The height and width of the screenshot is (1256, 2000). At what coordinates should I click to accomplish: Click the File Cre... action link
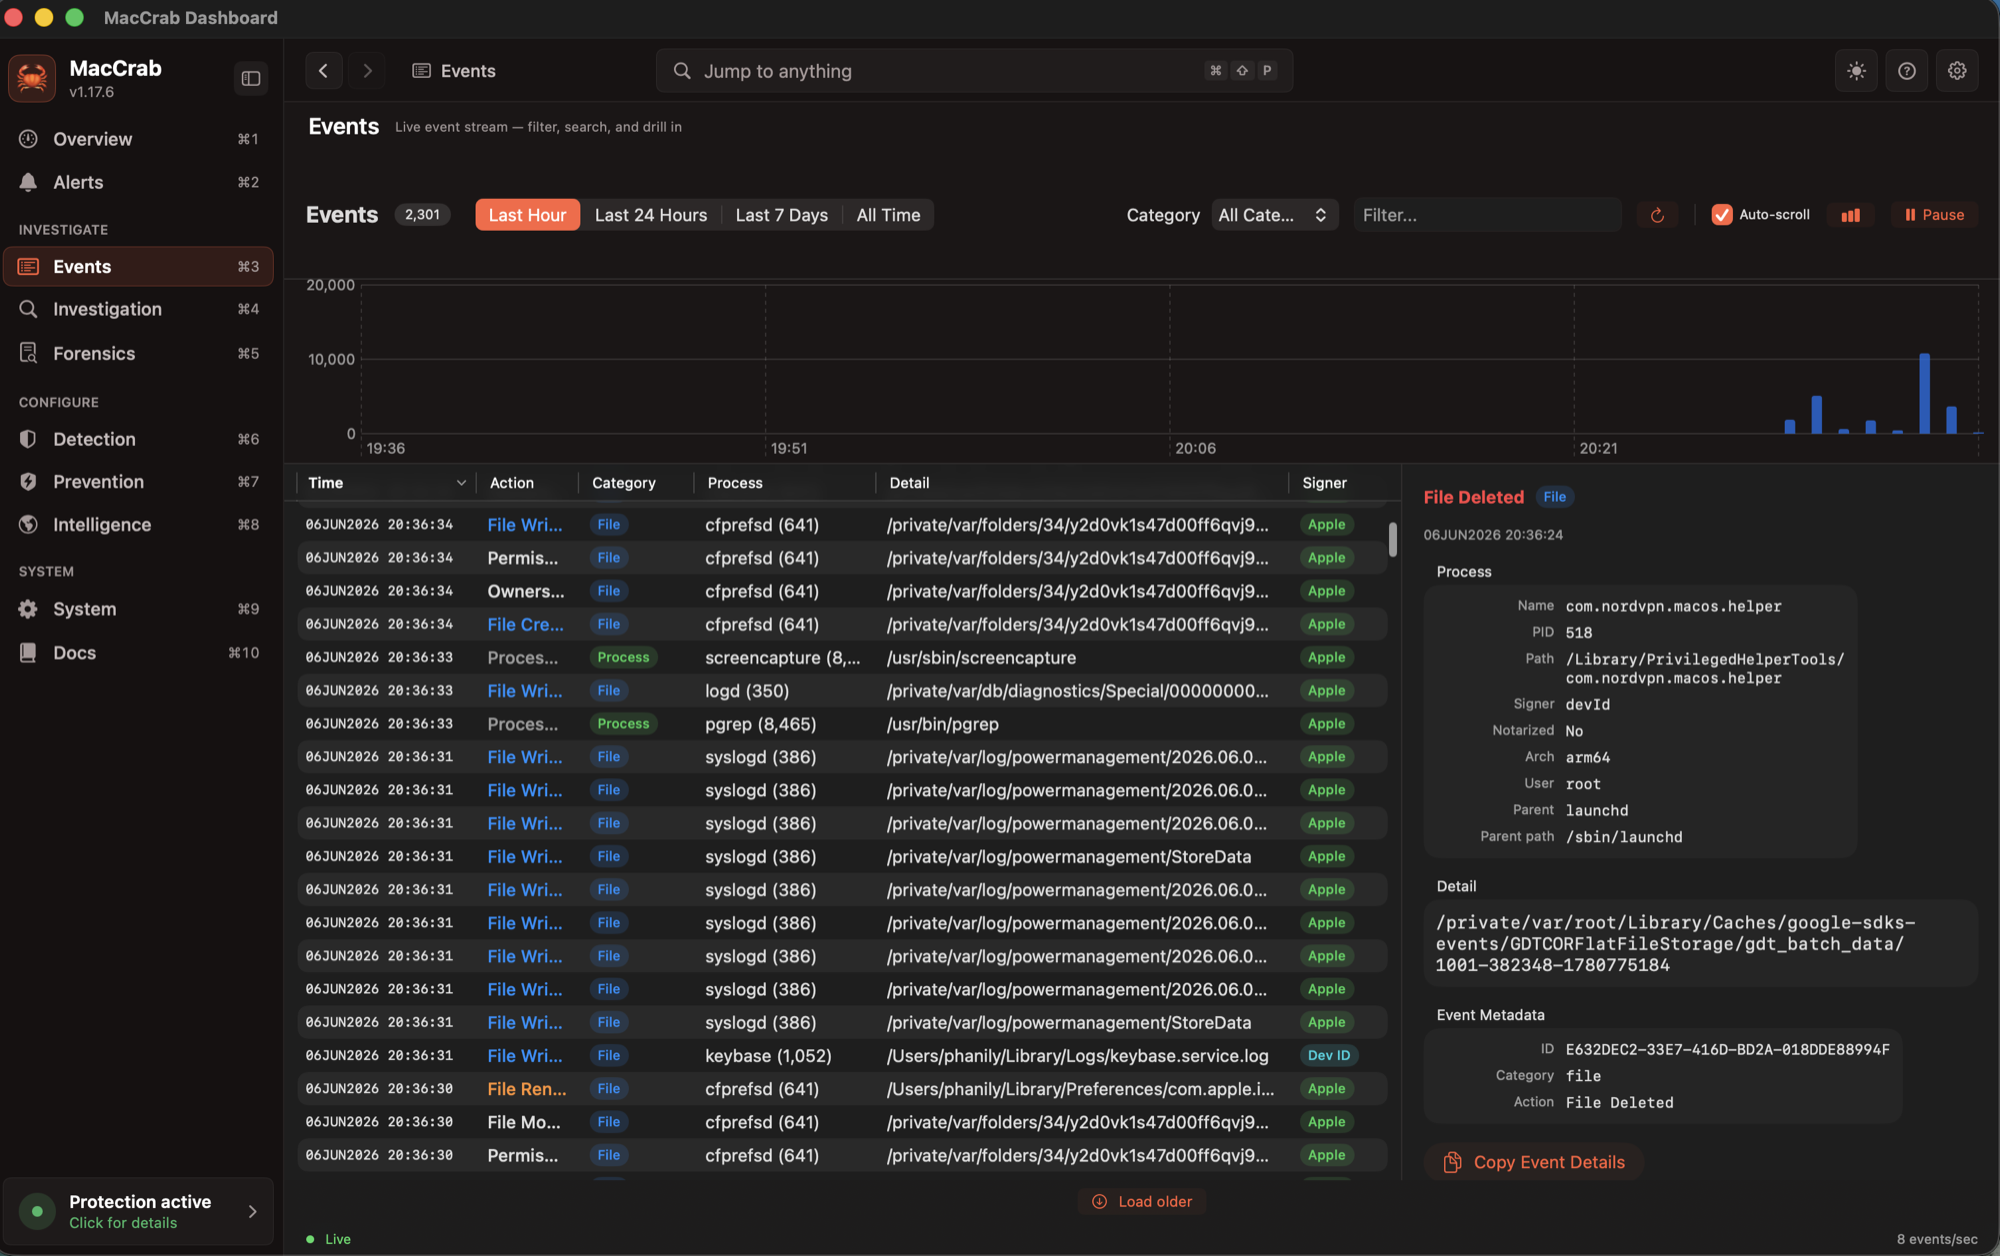click(525, 625)
